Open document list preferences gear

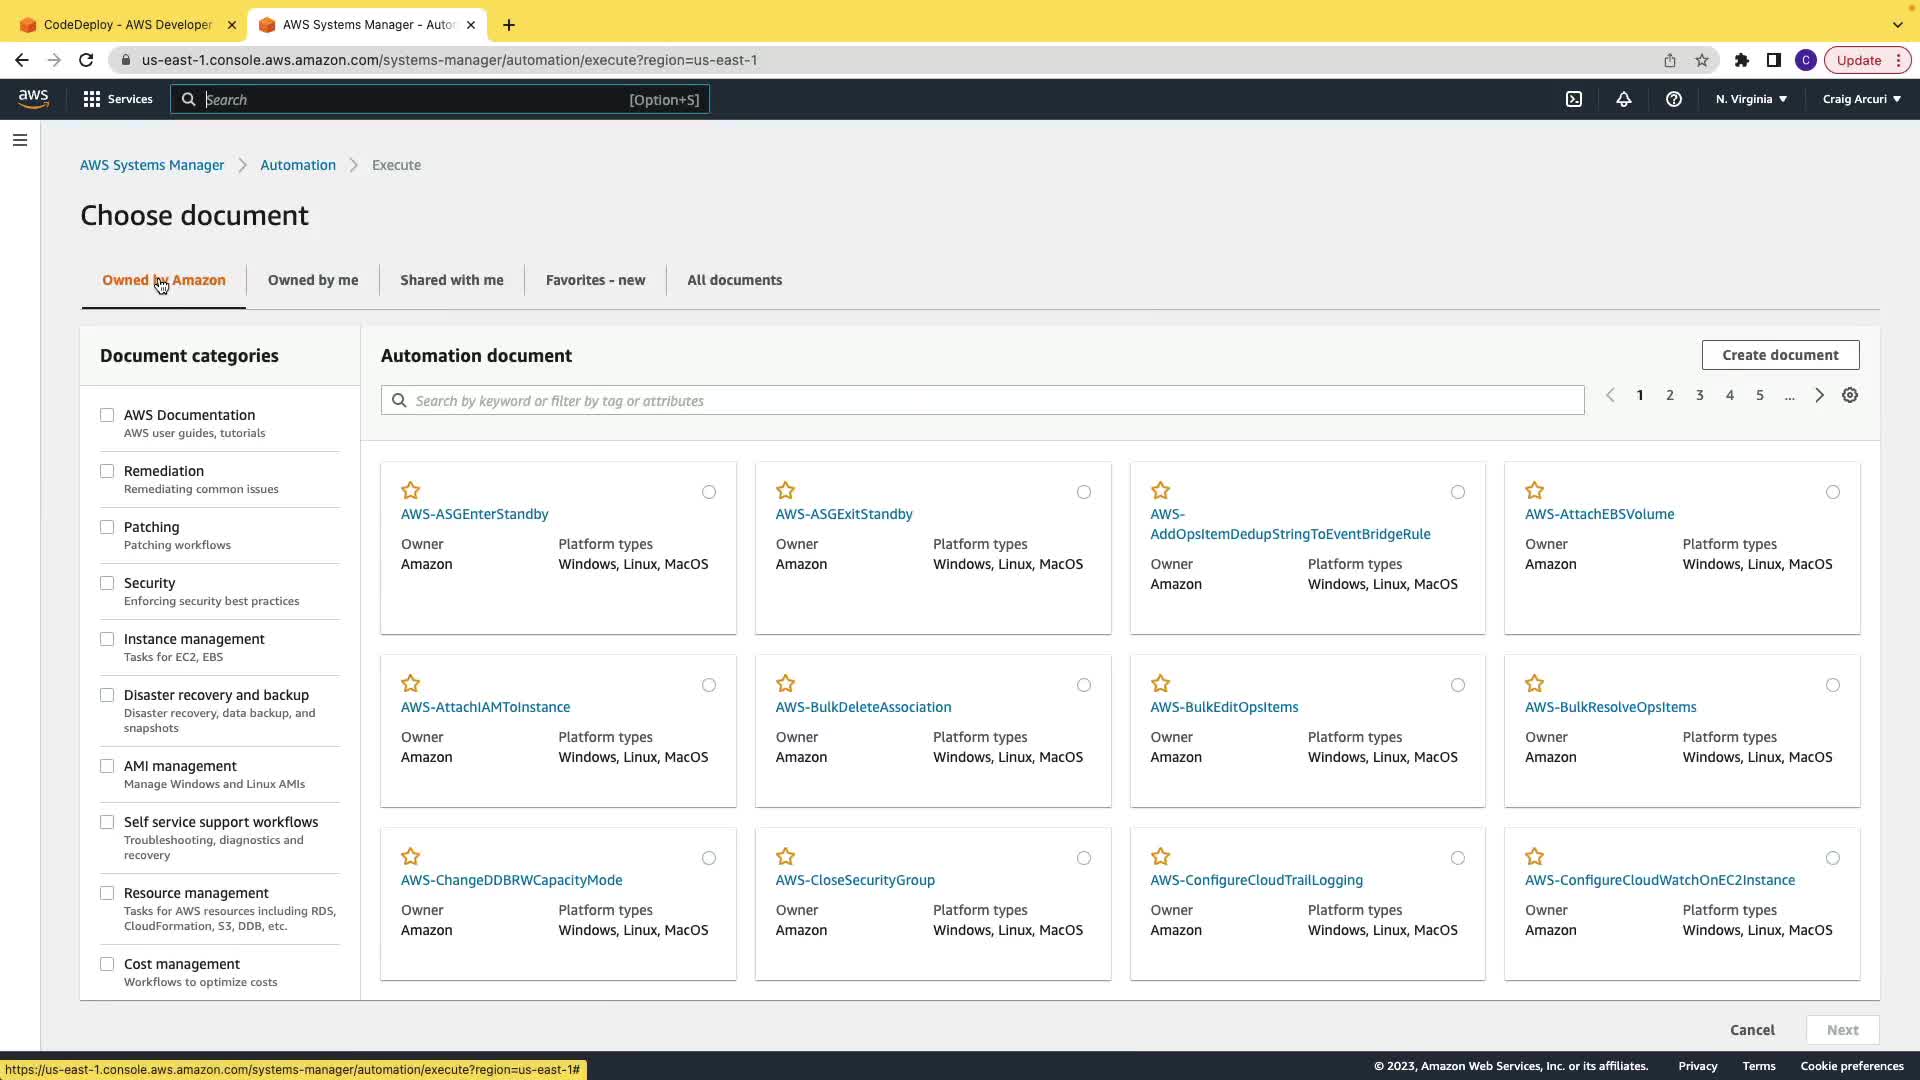pos(1850,395)
